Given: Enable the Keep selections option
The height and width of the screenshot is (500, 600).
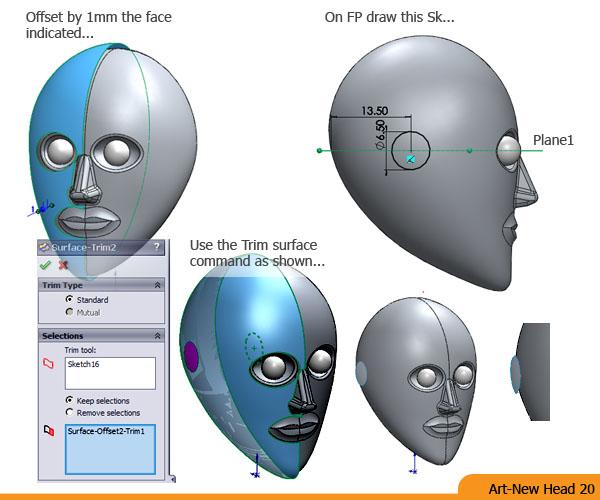Looking at the screenshot, I should click(x=69, y=400).
